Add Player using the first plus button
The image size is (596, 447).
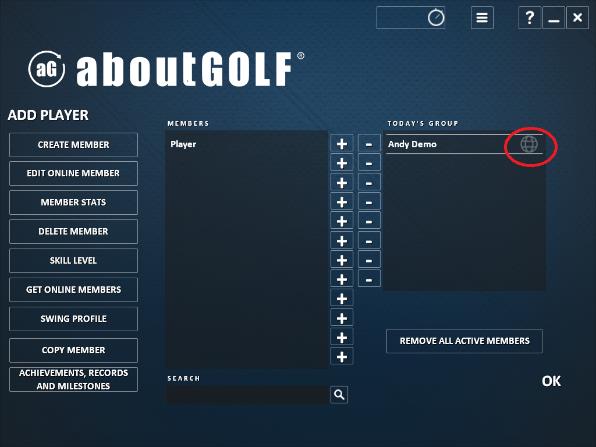click(342, 144)
